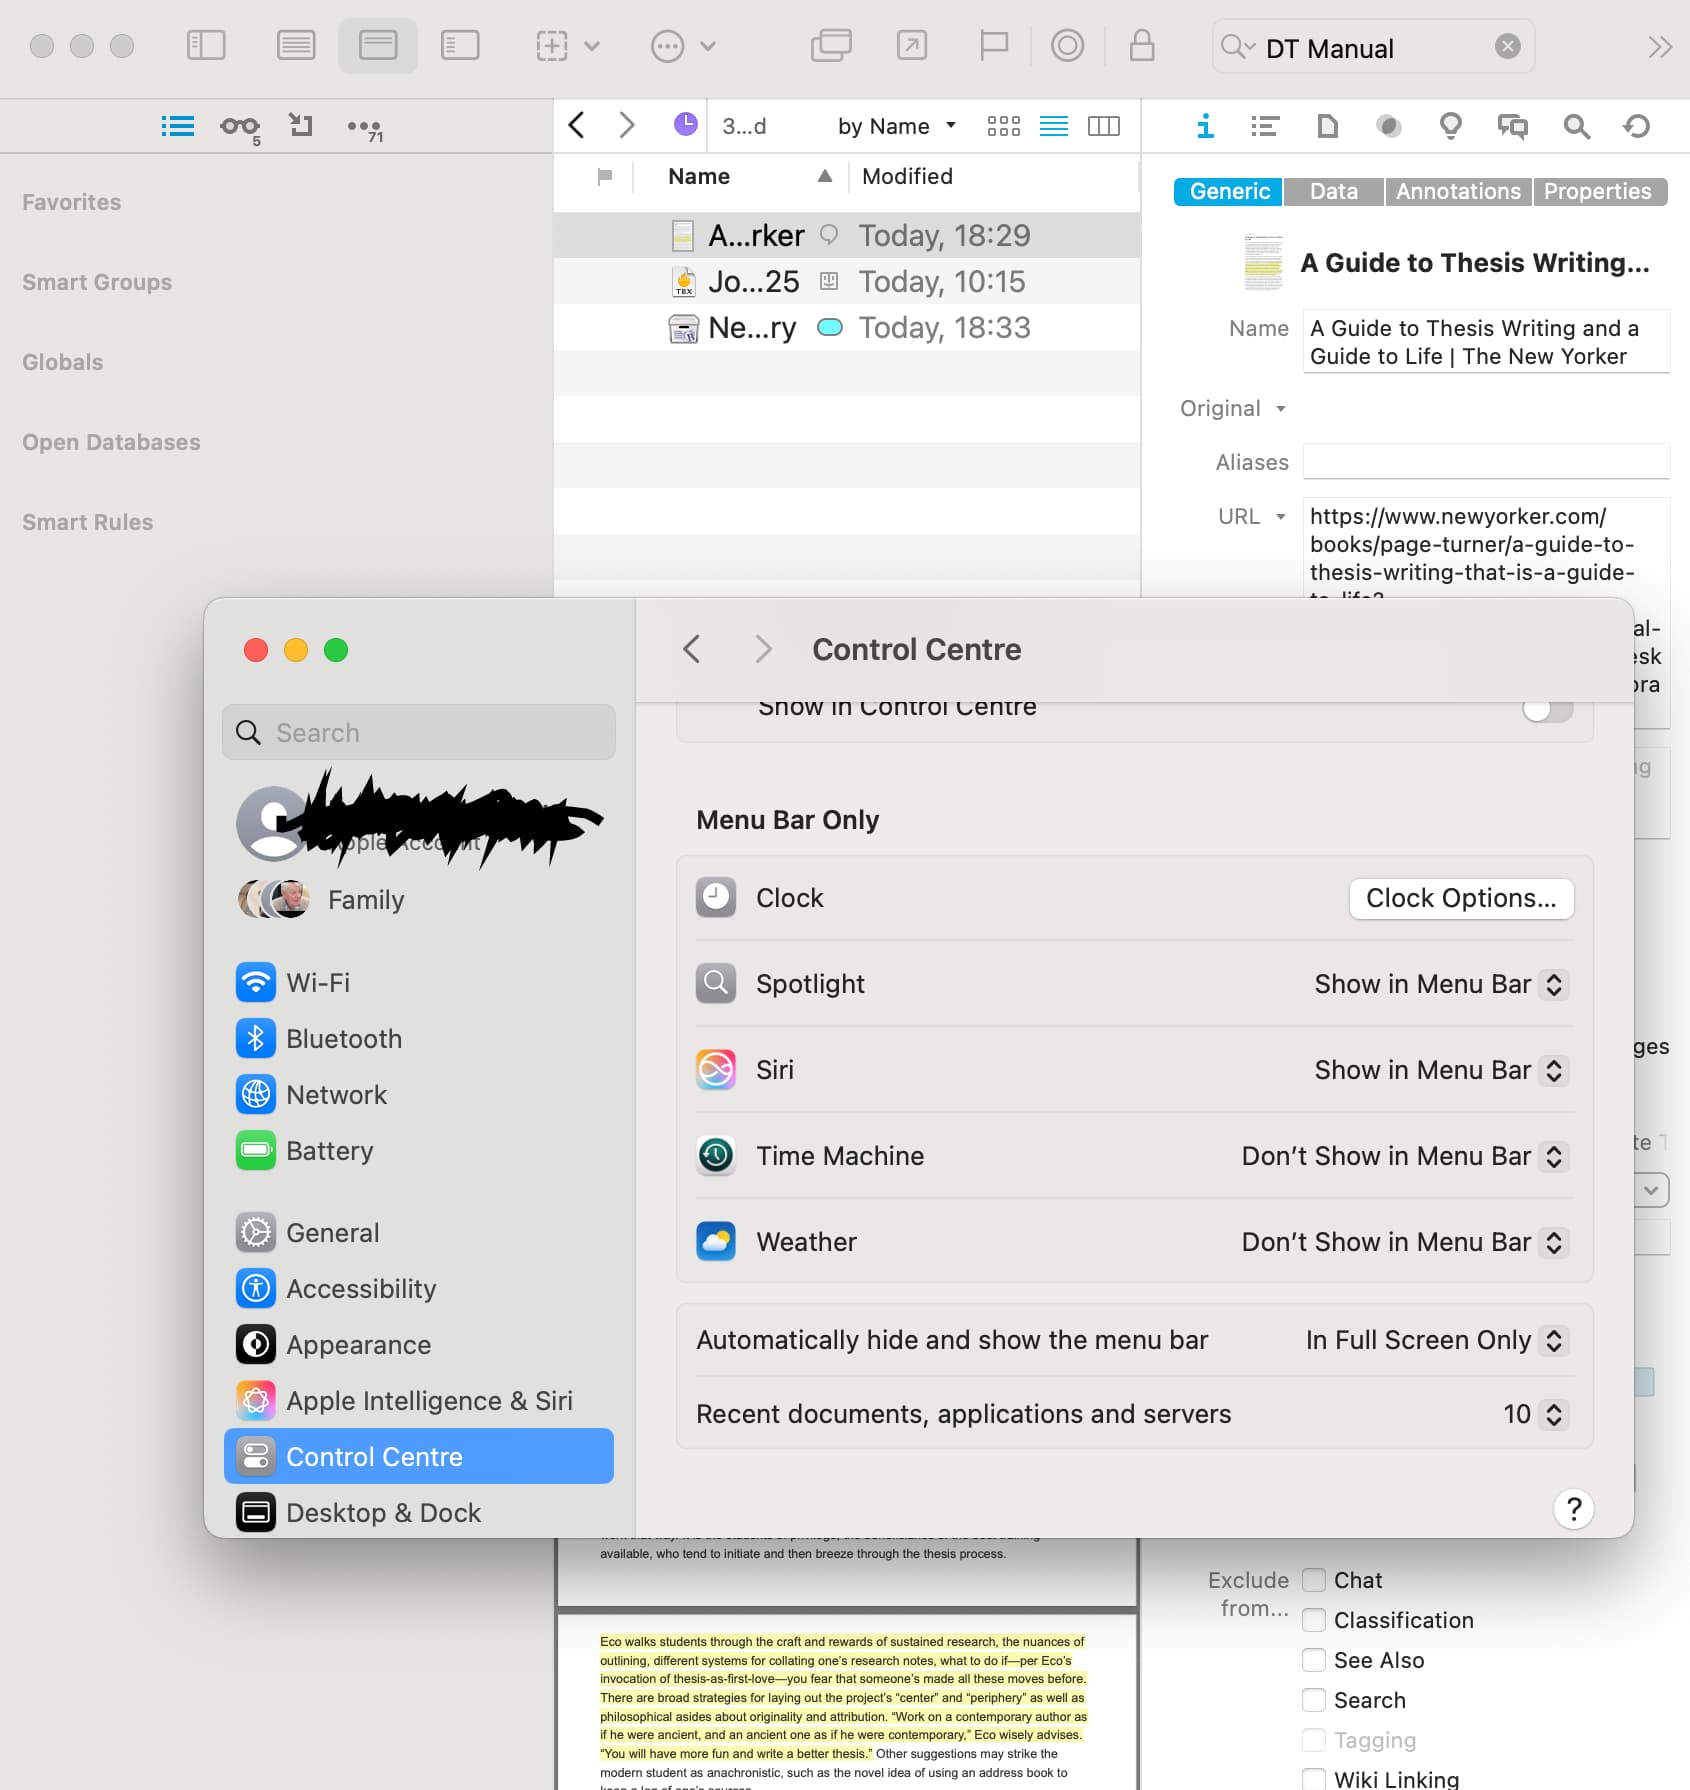Sort list by Modified column header
Viewport: 1690px width, 1790px height.
pos(907,177)
